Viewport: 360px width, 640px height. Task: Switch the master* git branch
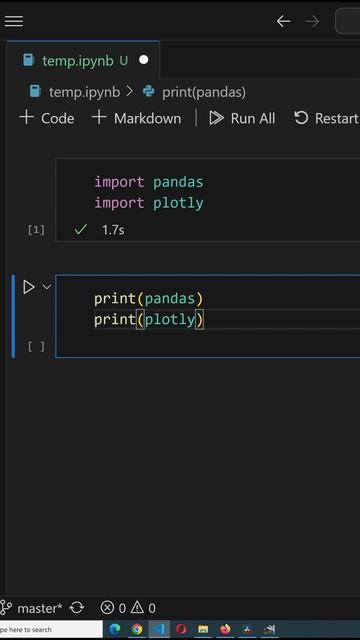31,608
